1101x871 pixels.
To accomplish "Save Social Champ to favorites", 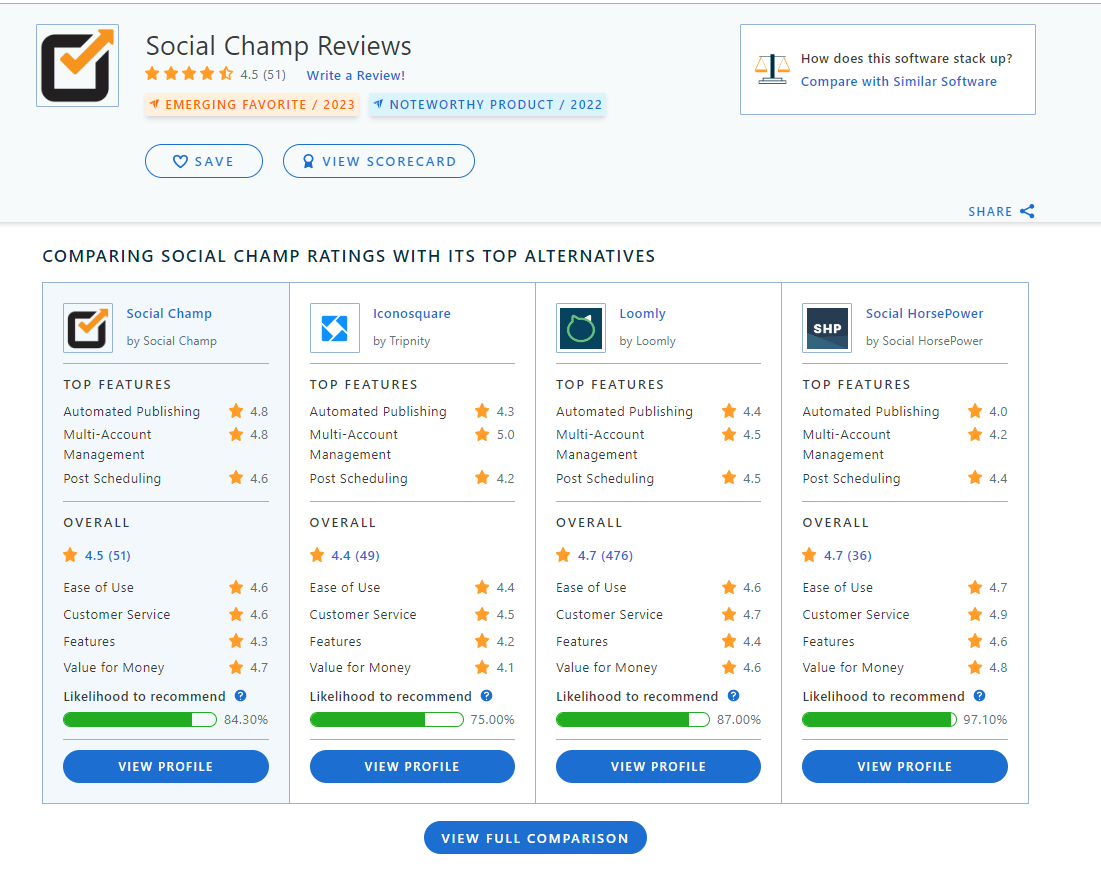I will [x=204, y=162].
